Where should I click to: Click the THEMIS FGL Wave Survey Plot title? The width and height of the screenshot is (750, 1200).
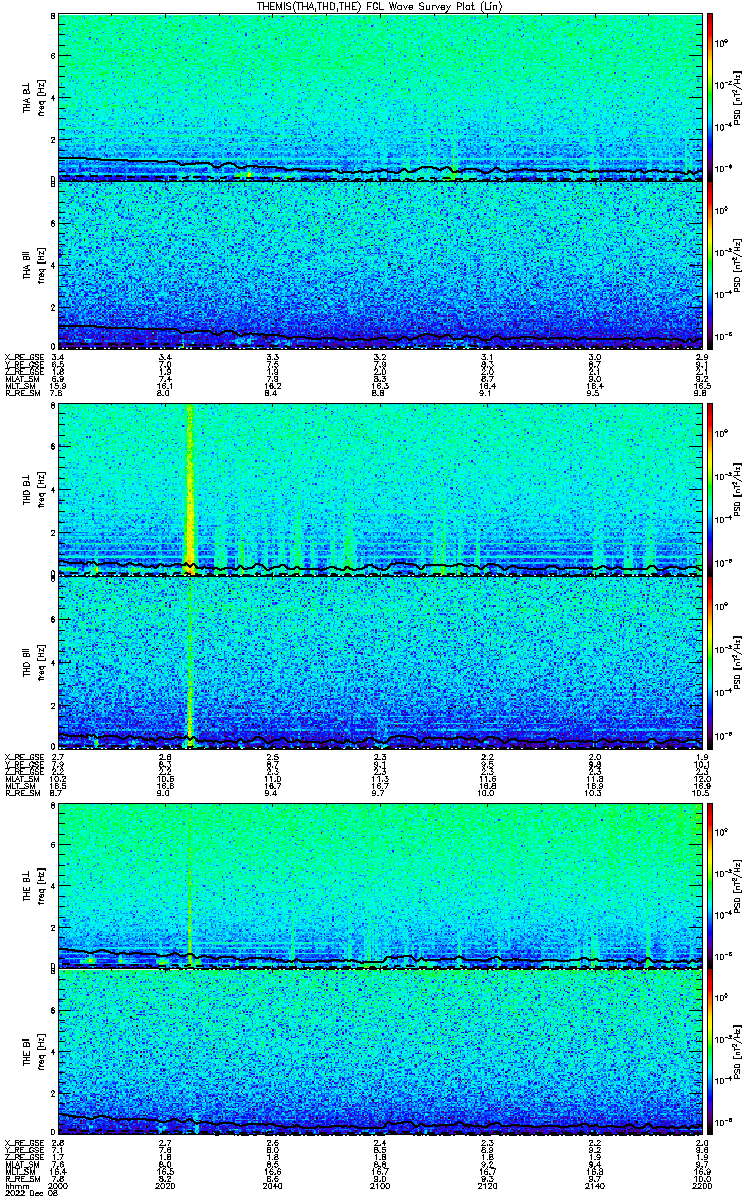(x=379, y=6)
